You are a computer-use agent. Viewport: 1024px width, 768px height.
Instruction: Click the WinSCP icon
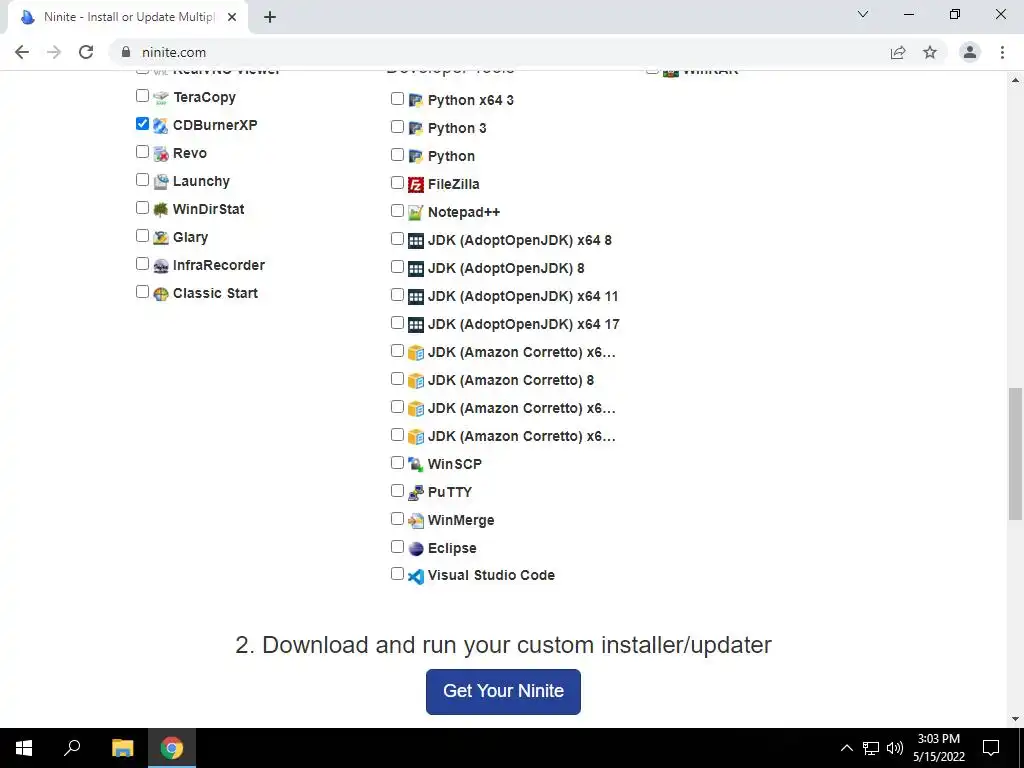point(416,464)
